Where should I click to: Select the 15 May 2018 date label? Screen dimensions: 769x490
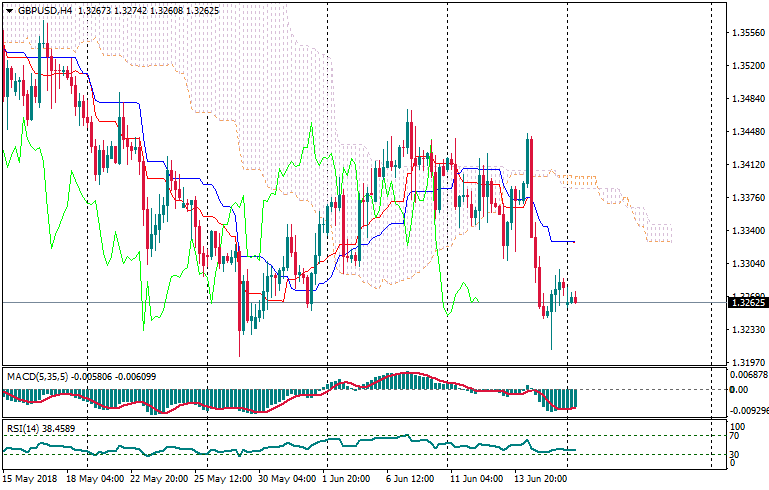[31, 479]
